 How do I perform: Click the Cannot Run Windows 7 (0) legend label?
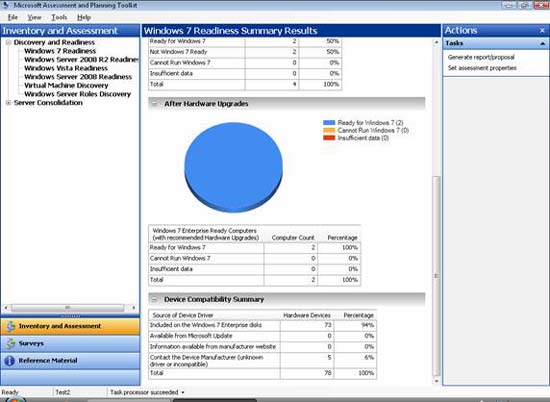click(x=373, y=130)
